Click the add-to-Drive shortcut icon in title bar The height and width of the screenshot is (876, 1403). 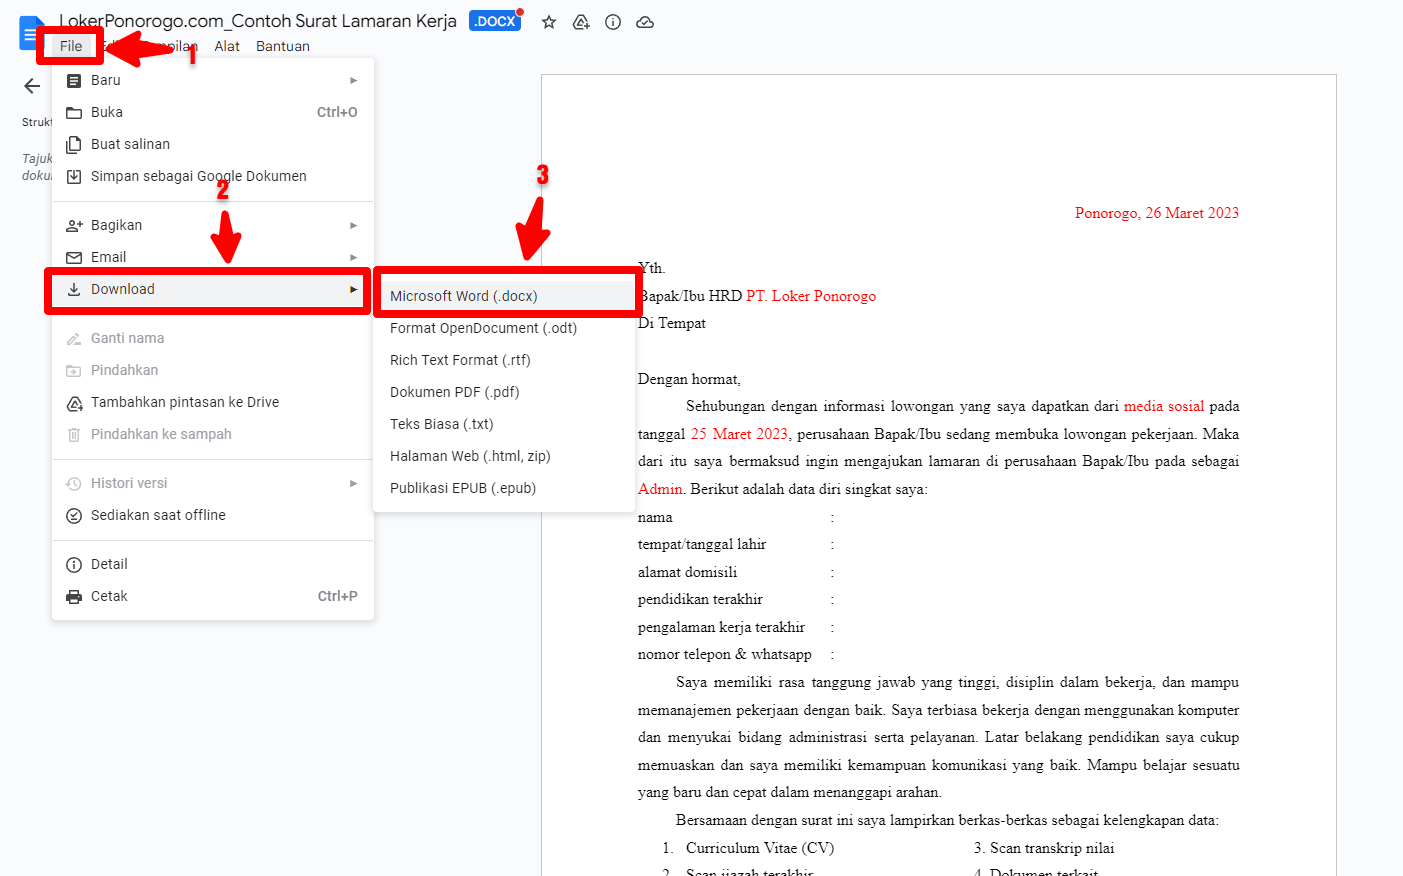coord(581,22)
